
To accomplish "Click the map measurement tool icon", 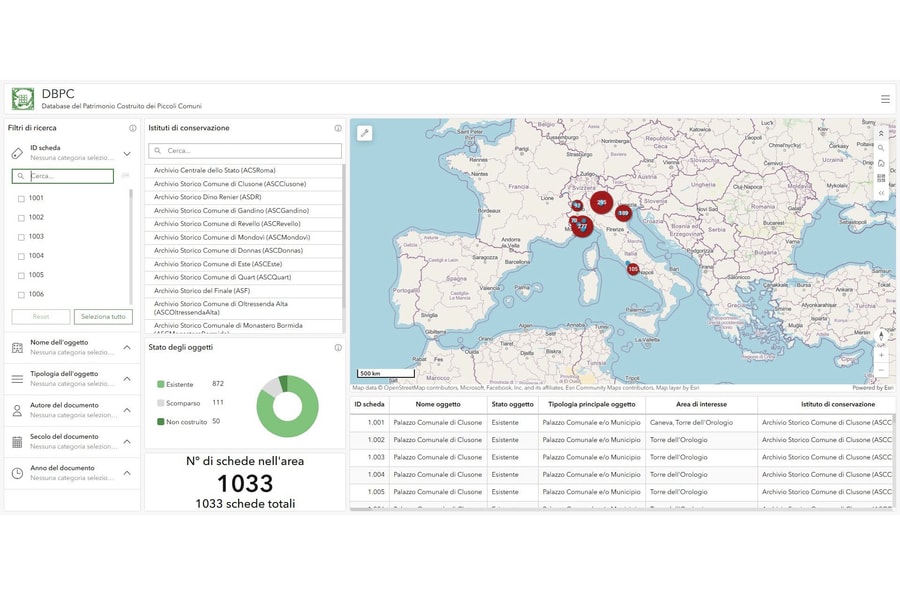I will 364,133.
